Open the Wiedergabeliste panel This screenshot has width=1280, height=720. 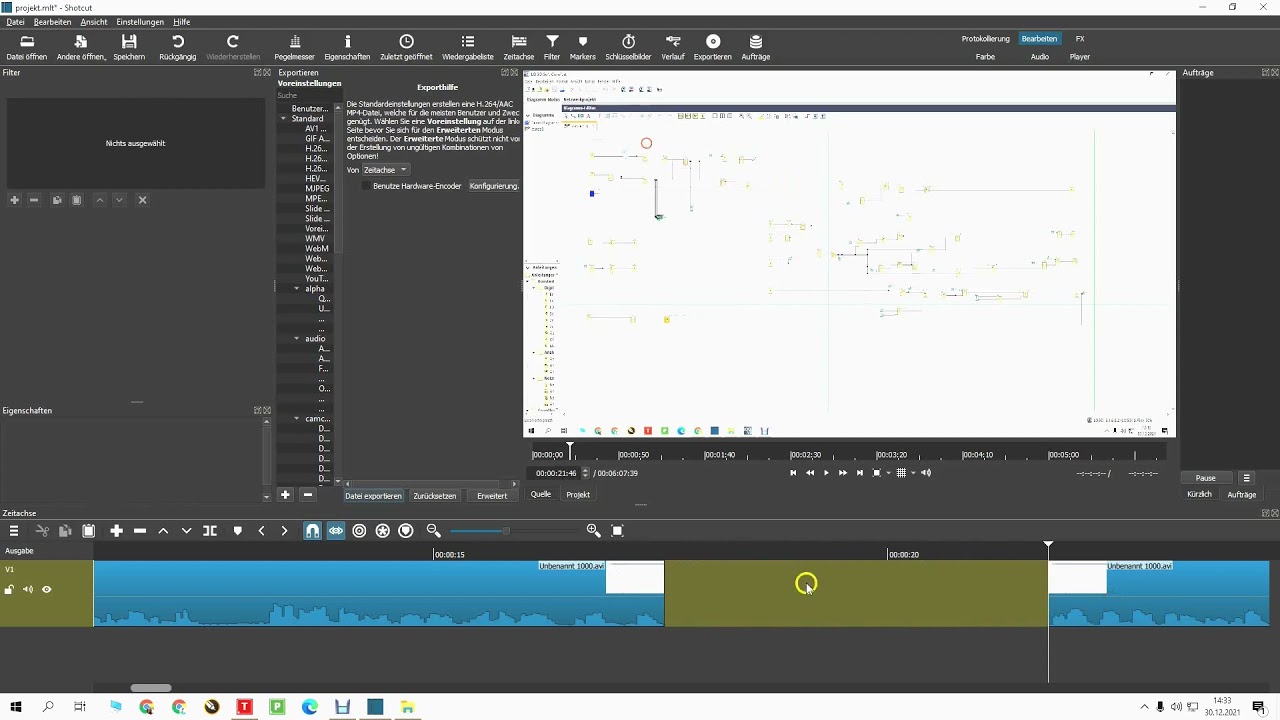coord(468,47)
